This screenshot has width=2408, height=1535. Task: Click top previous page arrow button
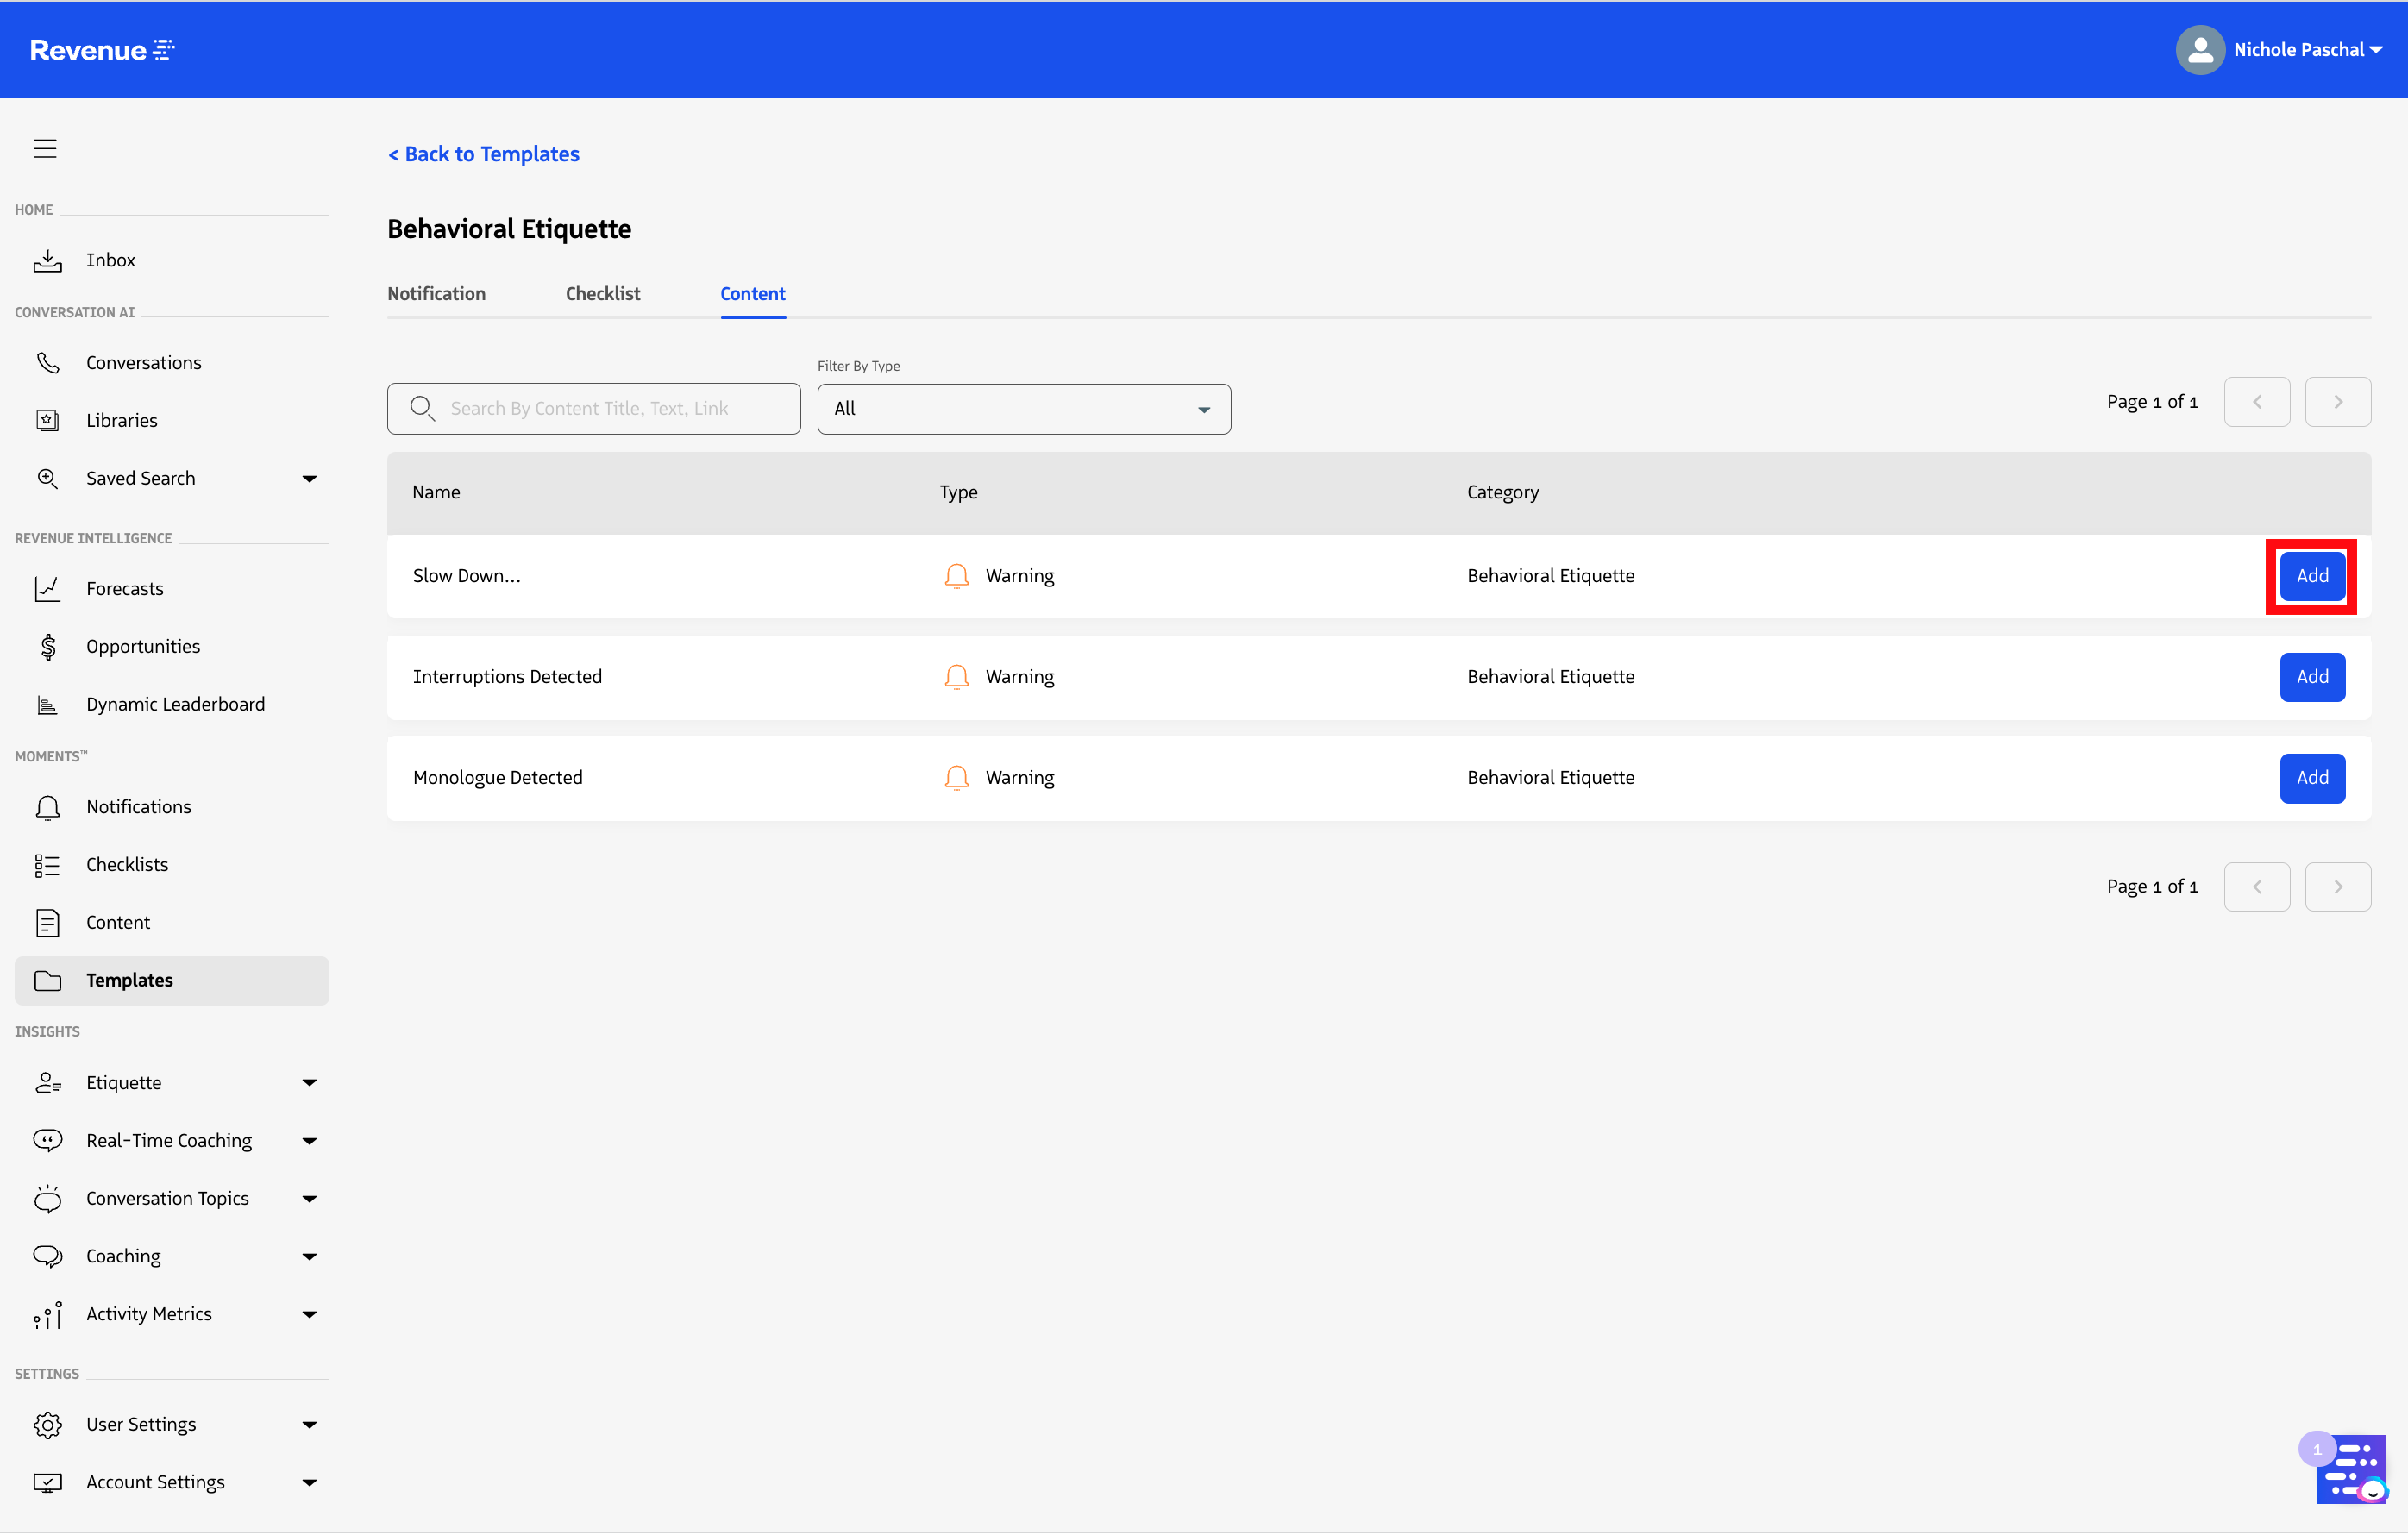click(2257, 402)
